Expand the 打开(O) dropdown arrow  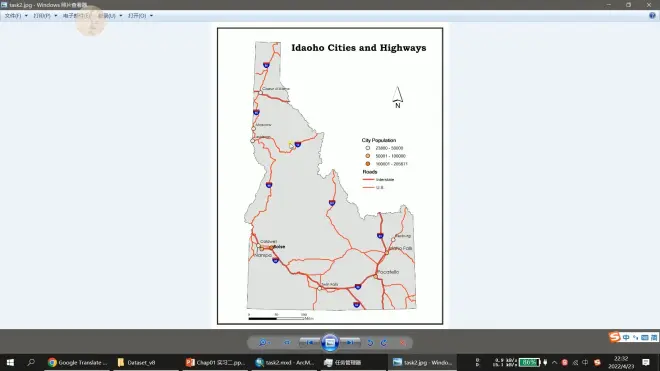(152, 16)
